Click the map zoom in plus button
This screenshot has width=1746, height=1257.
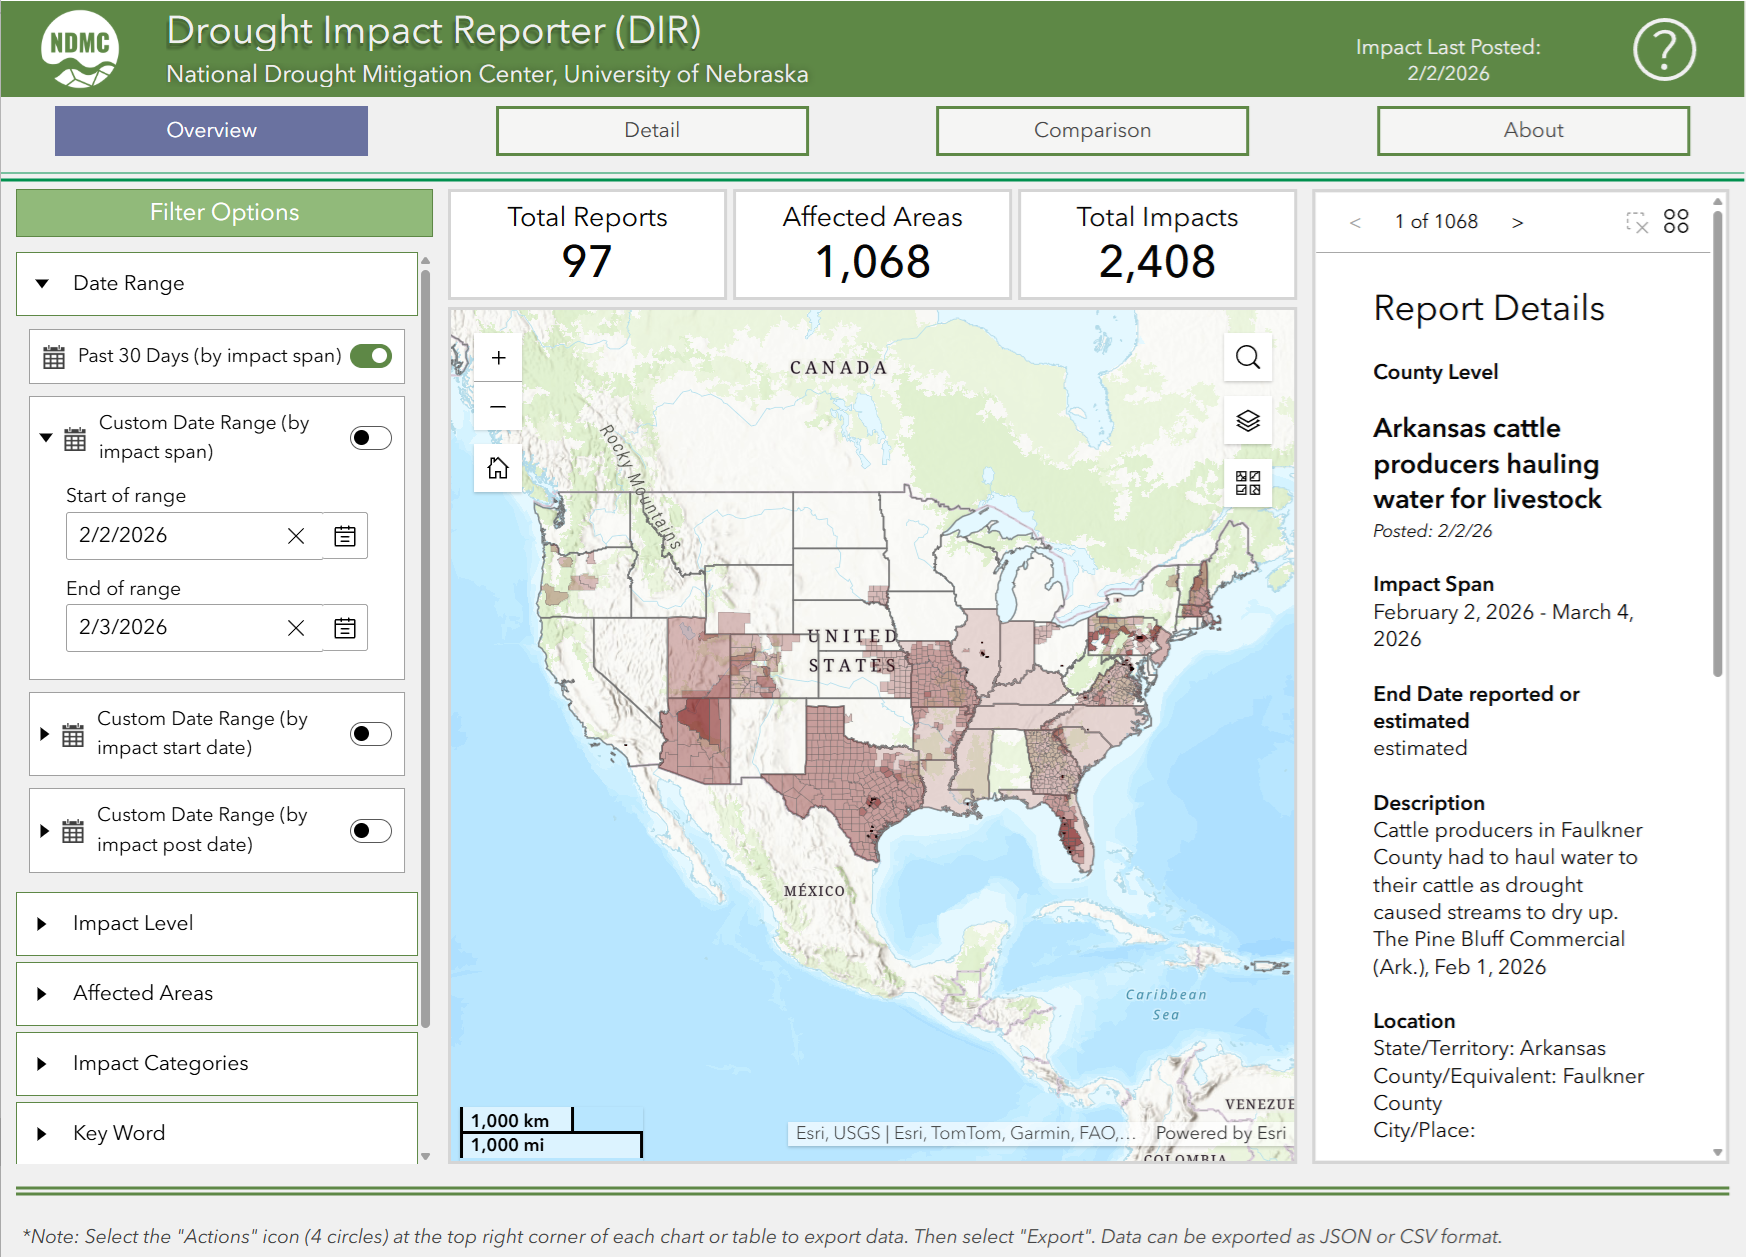(x=498, y=358)
